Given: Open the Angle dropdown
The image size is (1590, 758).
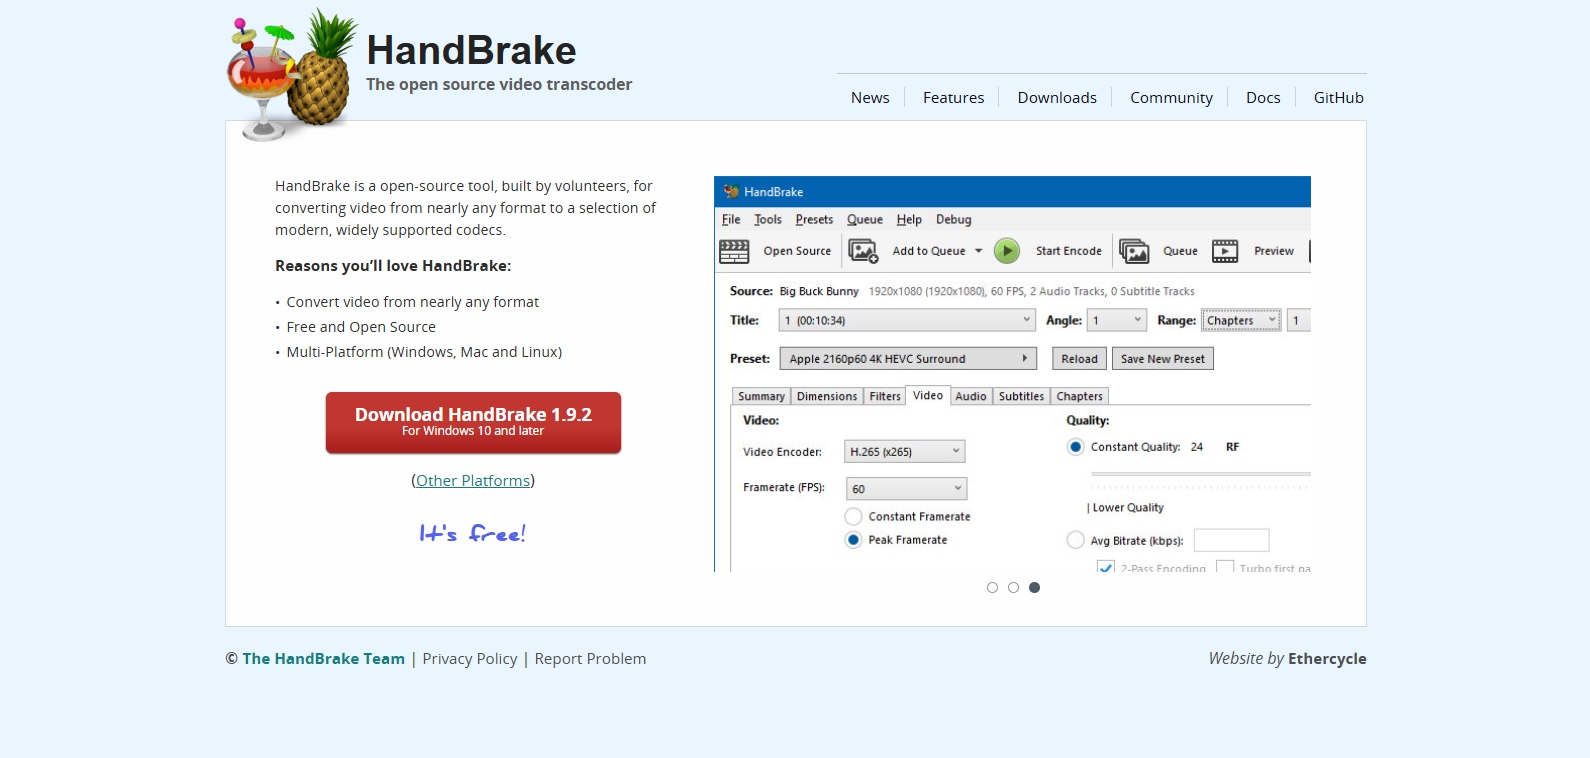Looking at the screenshot, I should [1117, 320].
